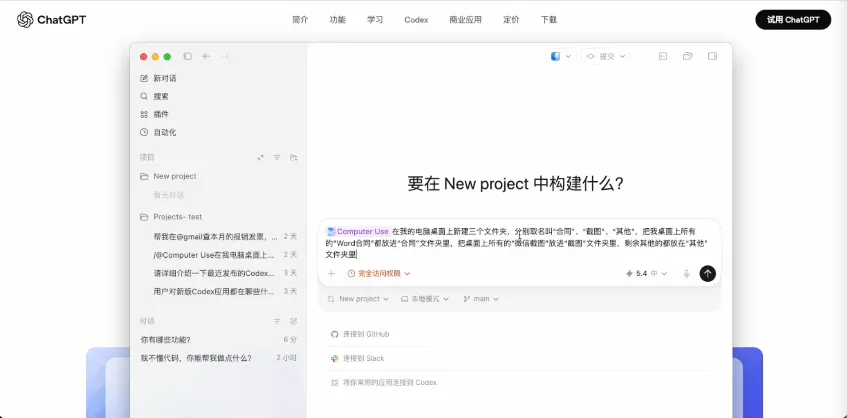847x418 pixels.
Task: Click the 试用 ChatGPT button
Action: coord(793,20)
